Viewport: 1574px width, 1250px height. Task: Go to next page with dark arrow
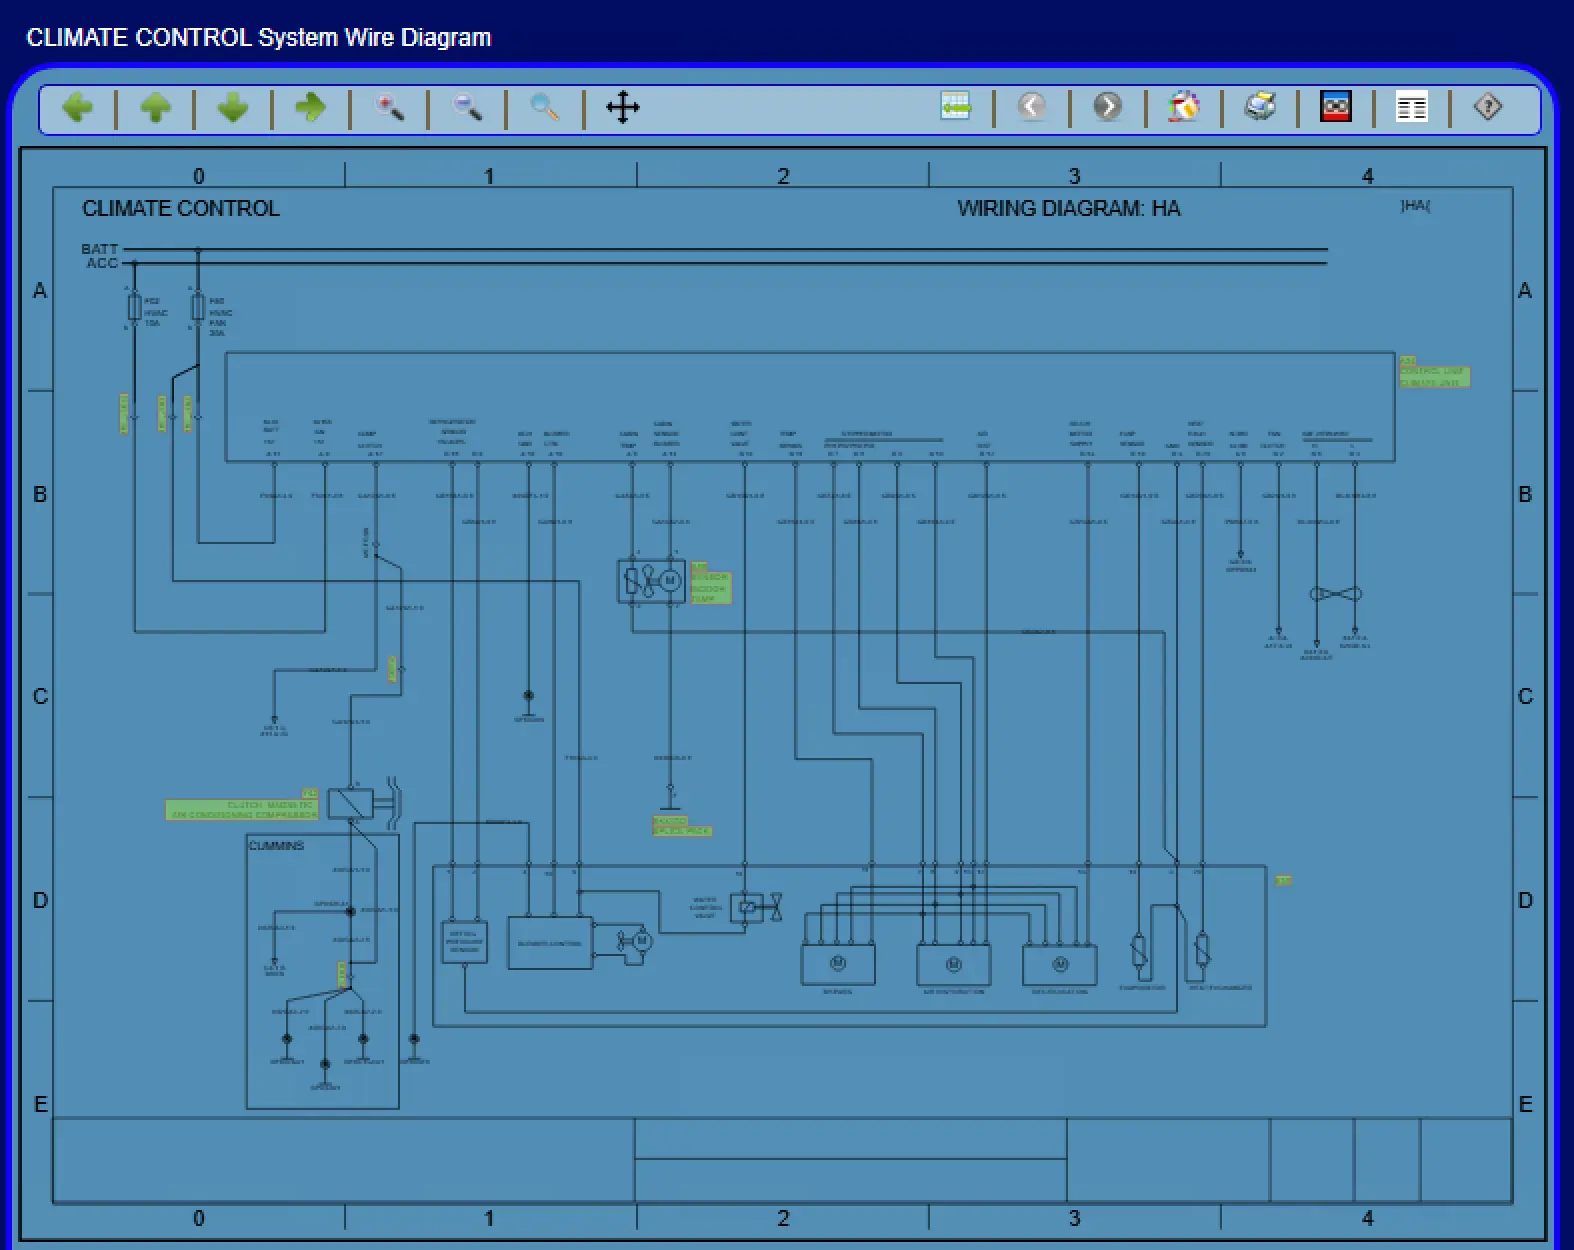(1108, 107)
